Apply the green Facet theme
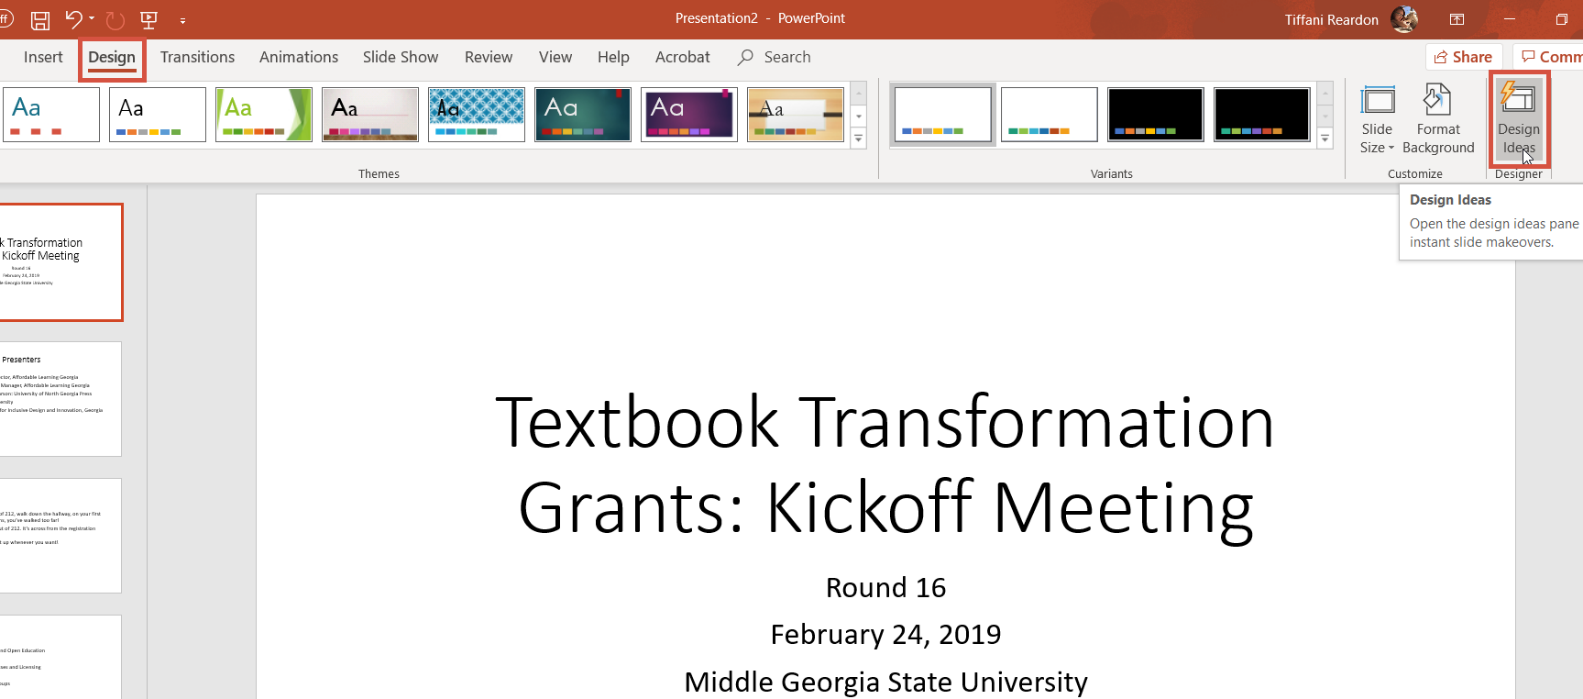1583x699 pixels. [264, 114]
